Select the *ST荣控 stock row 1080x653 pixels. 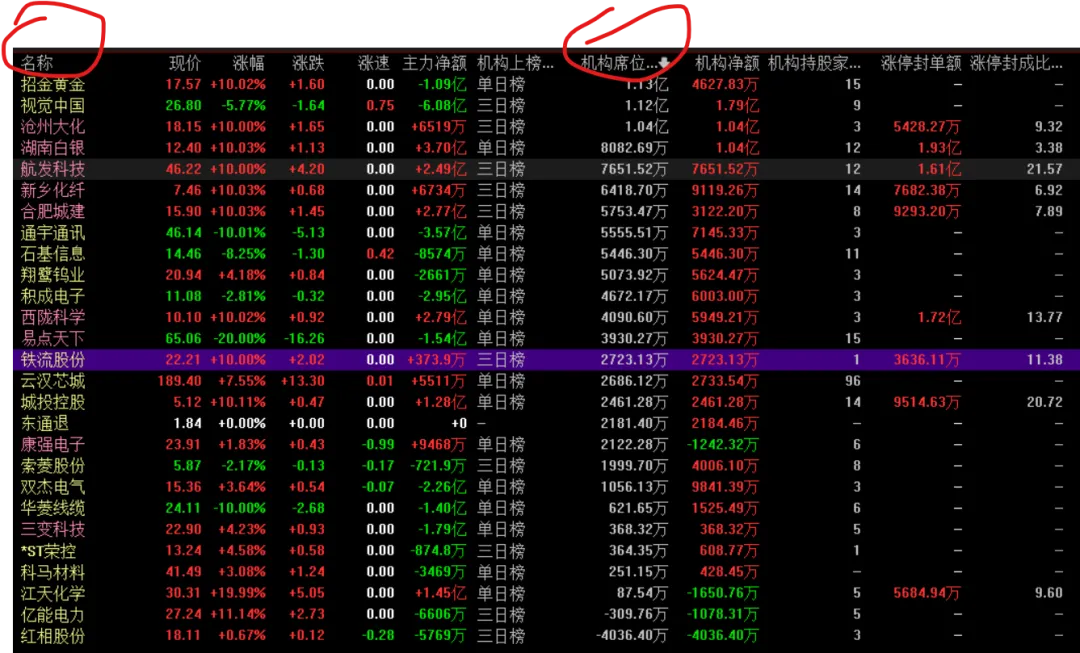pos(546,551)
